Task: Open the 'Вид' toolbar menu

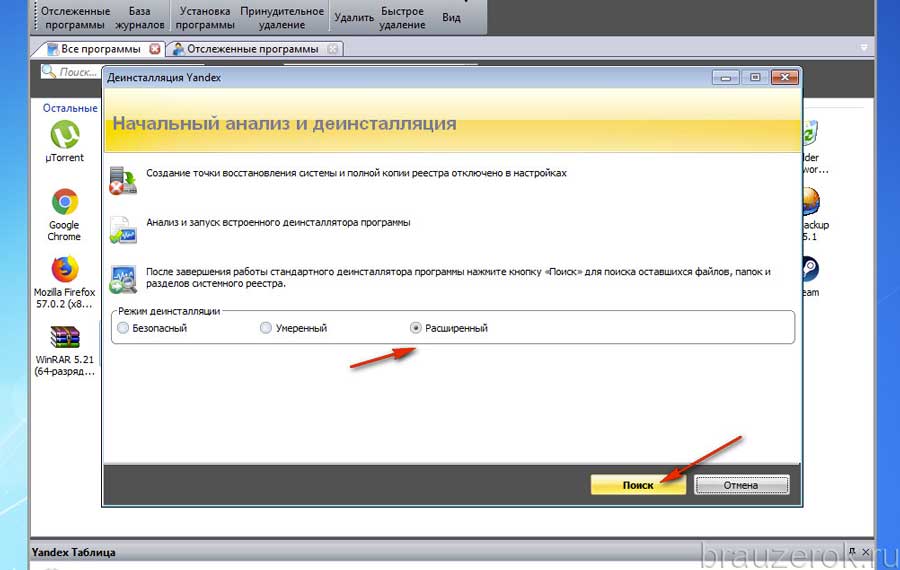Action: [x=451, y=18]
